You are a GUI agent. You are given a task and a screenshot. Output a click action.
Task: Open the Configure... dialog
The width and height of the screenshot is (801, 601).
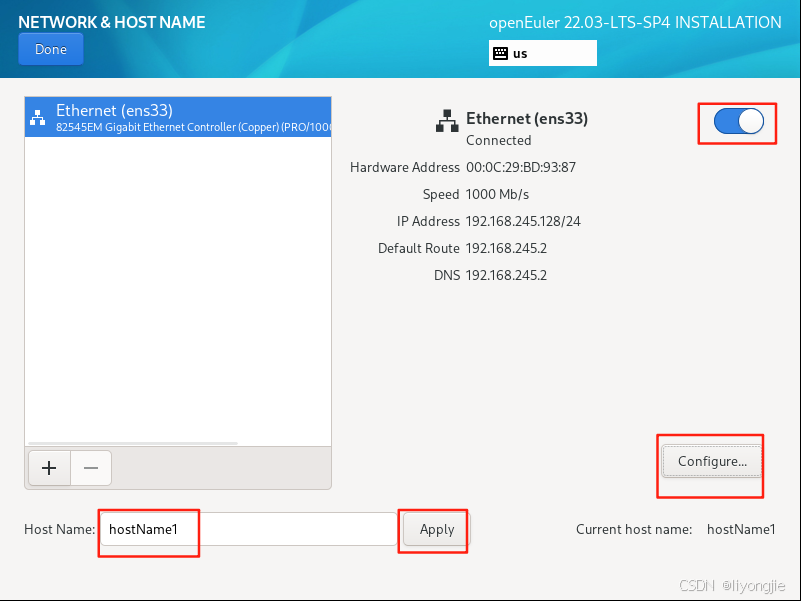pos(712,461)
